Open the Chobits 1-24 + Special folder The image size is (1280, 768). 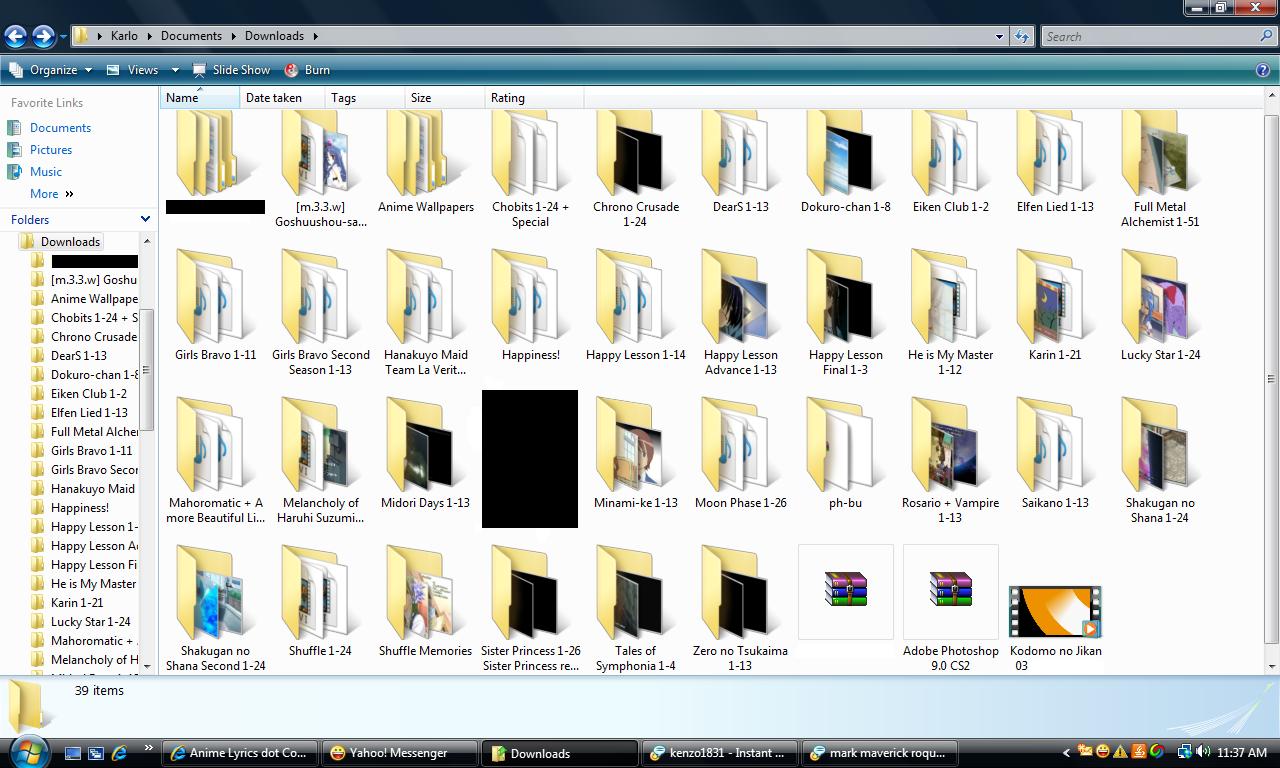point(530,169)
